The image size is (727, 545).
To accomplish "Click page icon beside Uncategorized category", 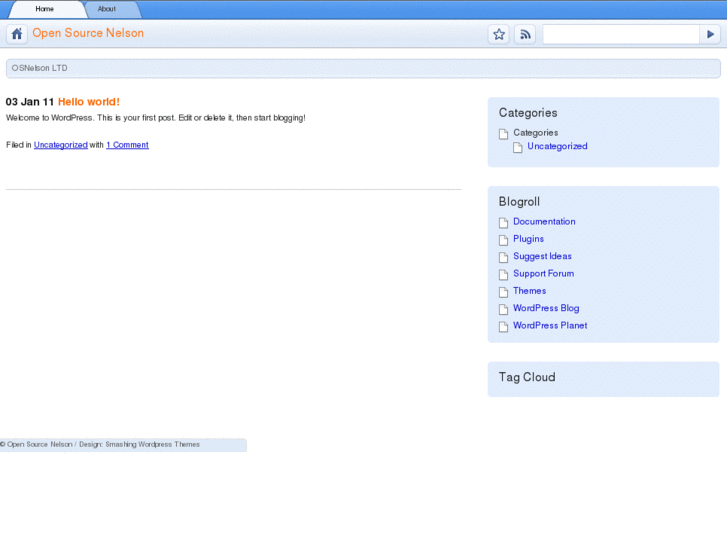I will coord(518,147).
